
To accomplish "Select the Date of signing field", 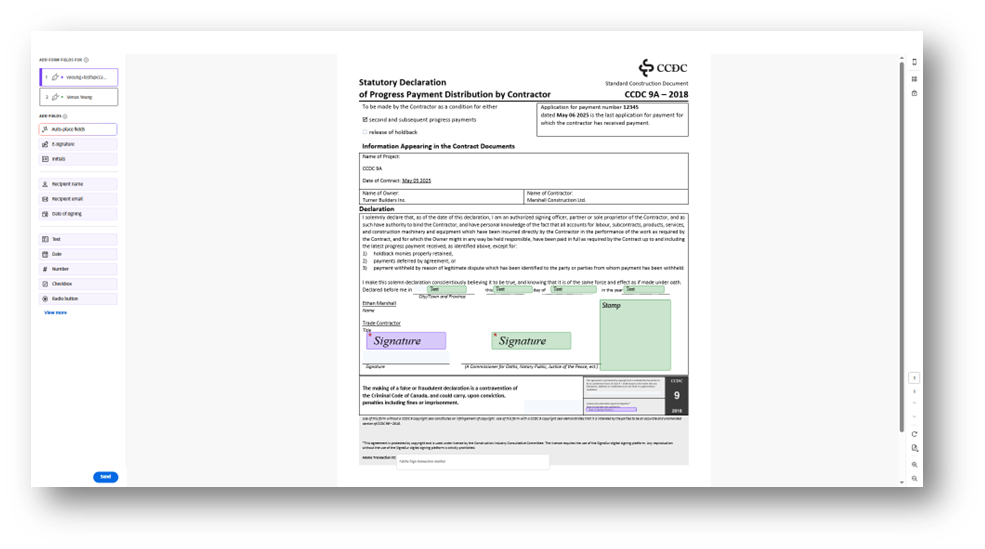I will click(78, 214).
